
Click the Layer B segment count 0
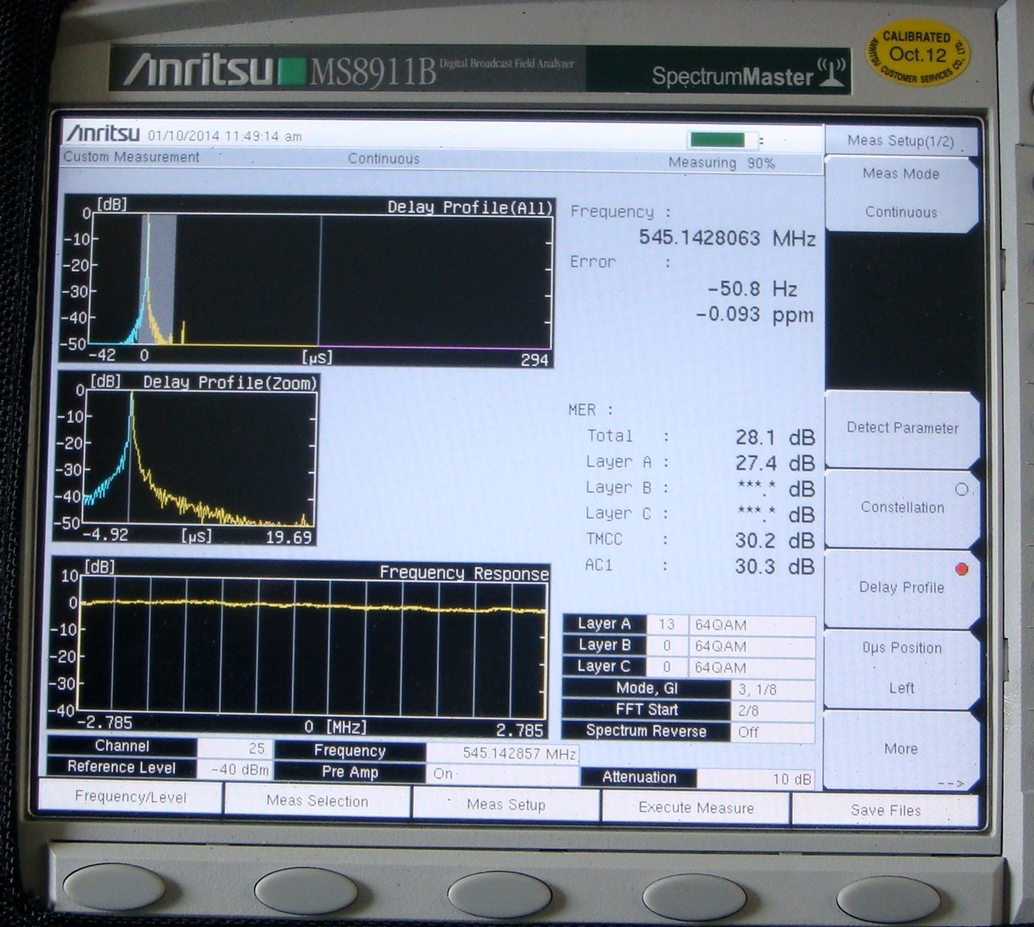coord(667,645)
